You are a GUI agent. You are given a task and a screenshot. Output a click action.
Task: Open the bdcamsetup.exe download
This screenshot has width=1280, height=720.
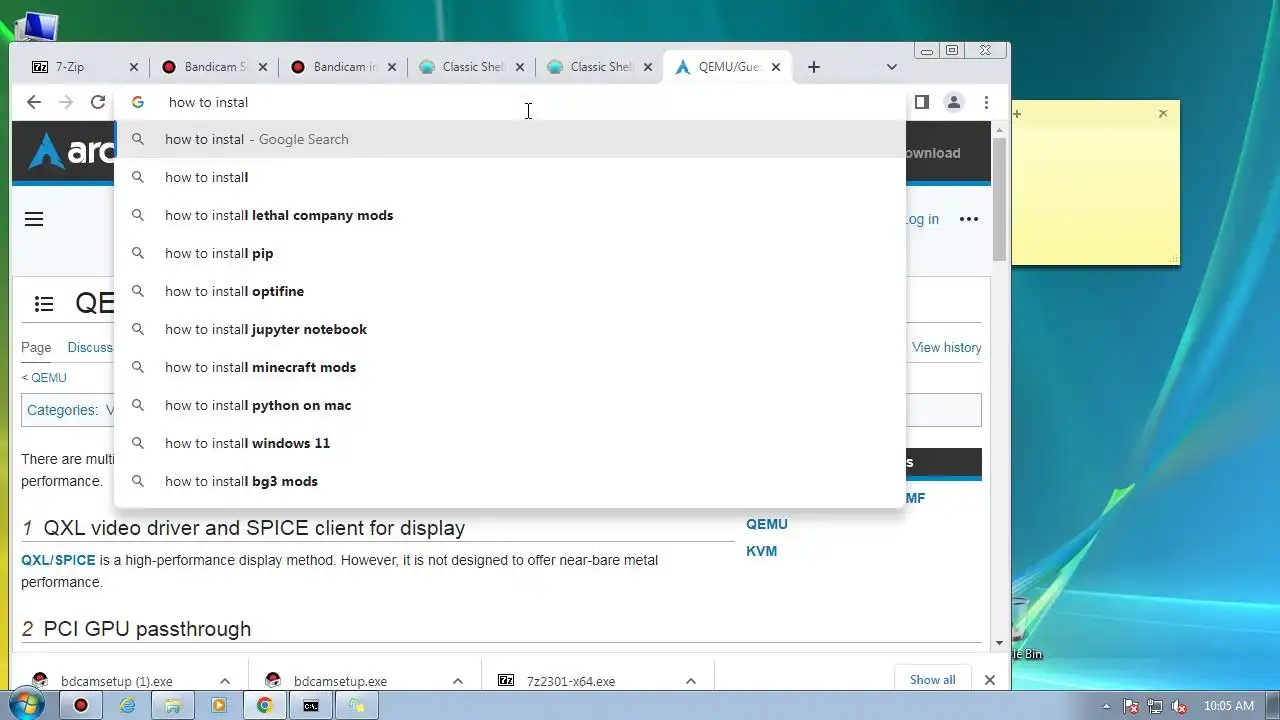(340, 681)
